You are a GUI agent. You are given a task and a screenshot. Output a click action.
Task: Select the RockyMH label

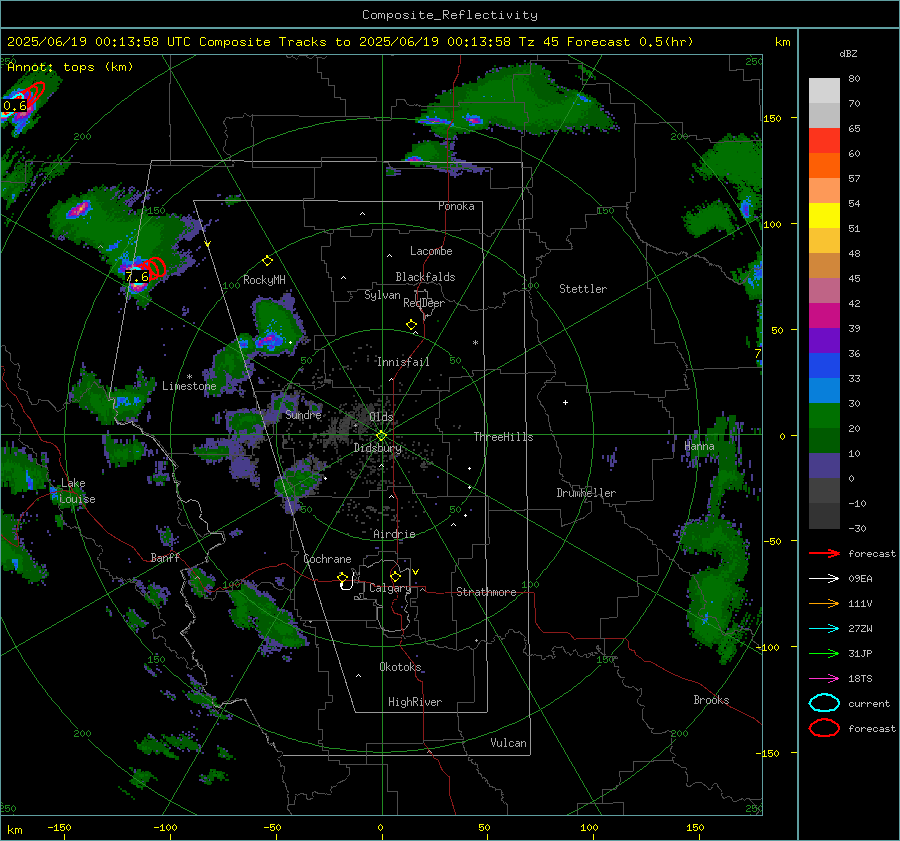[x=264, y=280]
